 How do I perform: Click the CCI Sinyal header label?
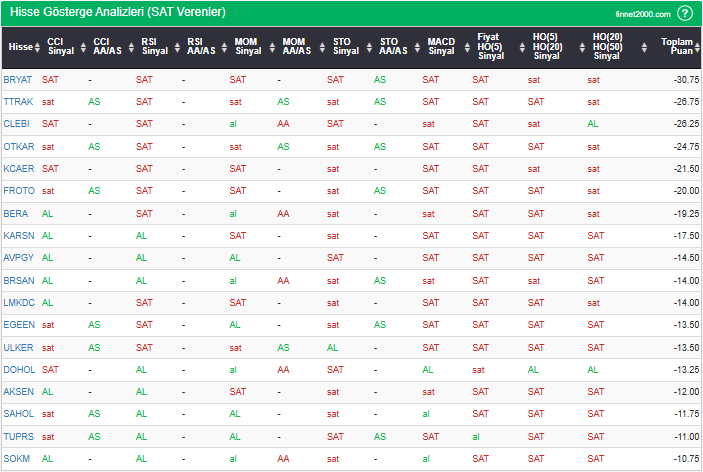tap(61, 46)
